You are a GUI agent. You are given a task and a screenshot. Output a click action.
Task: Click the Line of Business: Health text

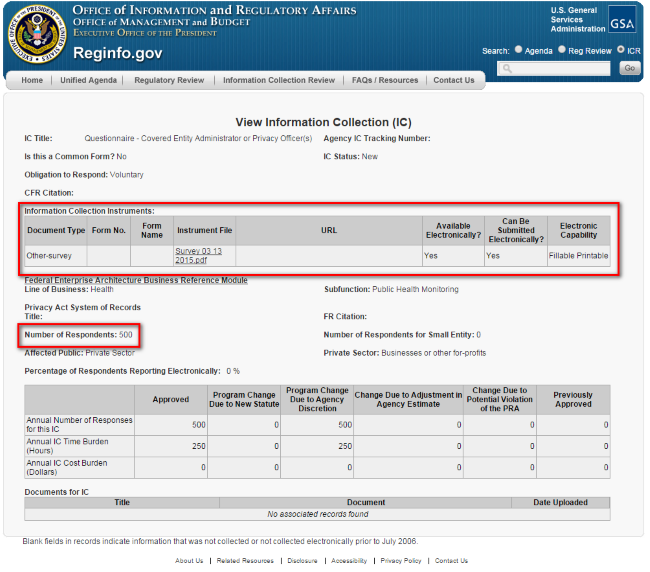click(69, 289)
